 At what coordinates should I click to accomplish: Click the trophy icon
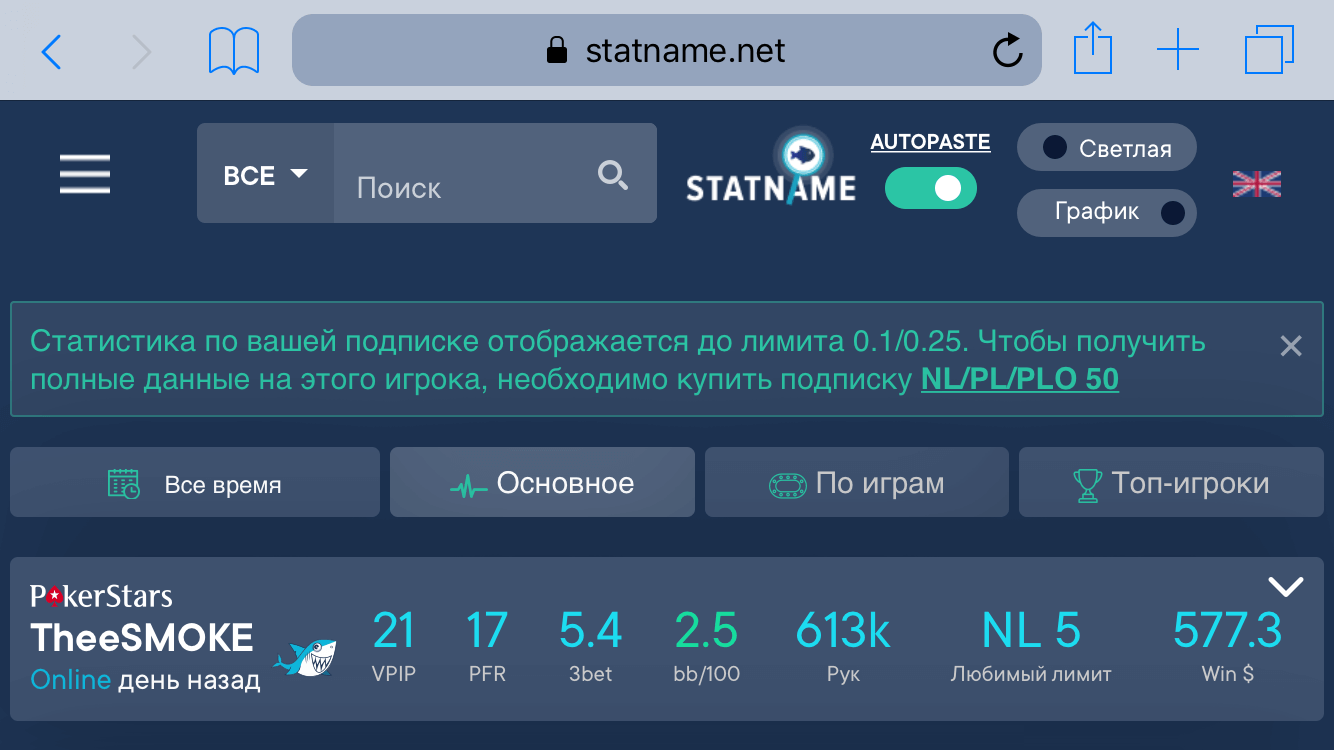coord(1087,485)
